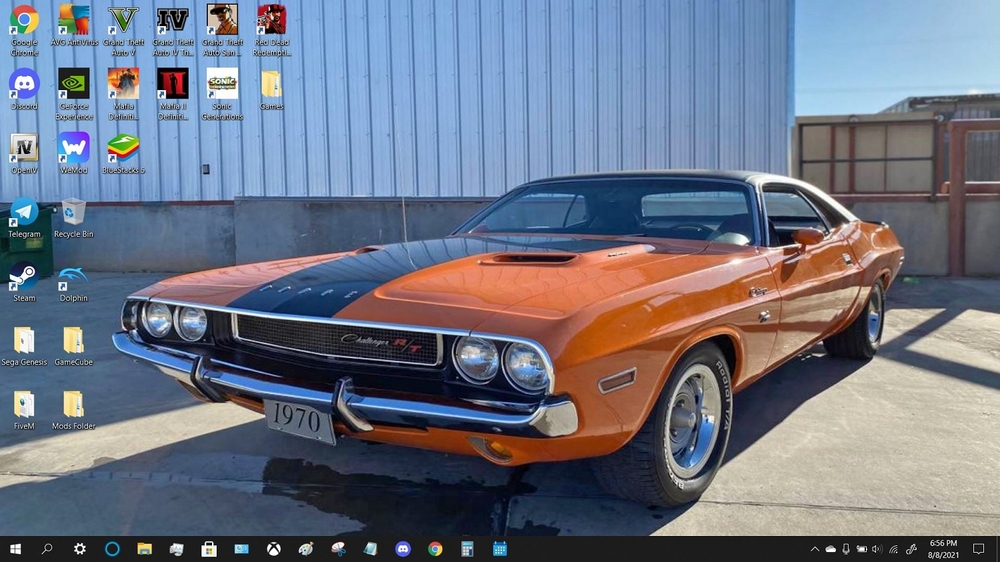Click the BlueStacks 5 desktop icon

point(123,148)
